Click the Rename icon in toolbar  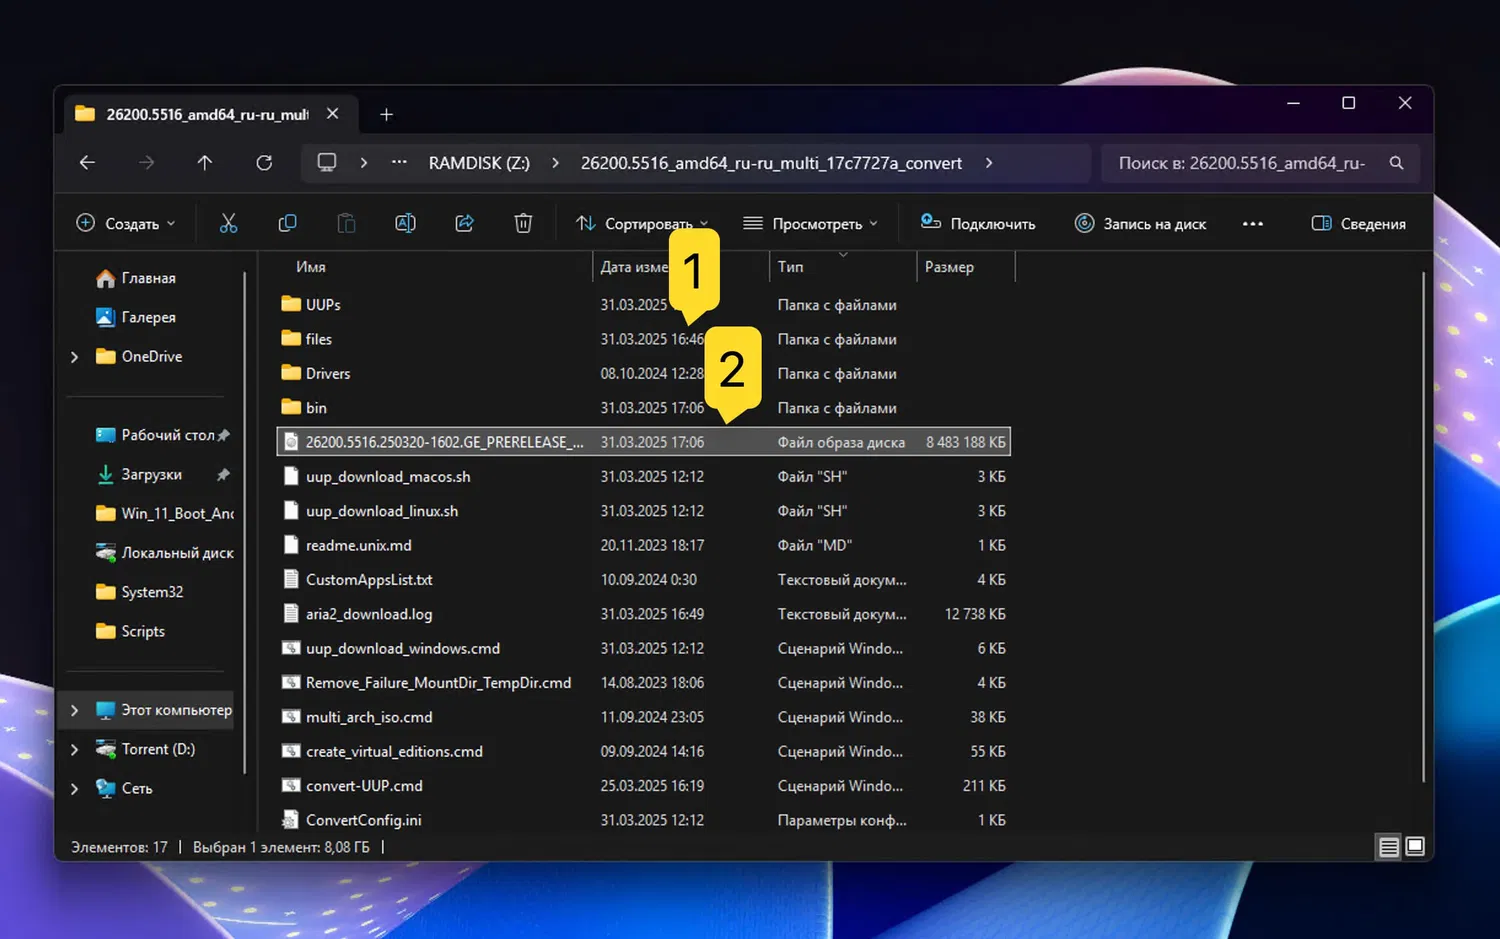point(405,223)
